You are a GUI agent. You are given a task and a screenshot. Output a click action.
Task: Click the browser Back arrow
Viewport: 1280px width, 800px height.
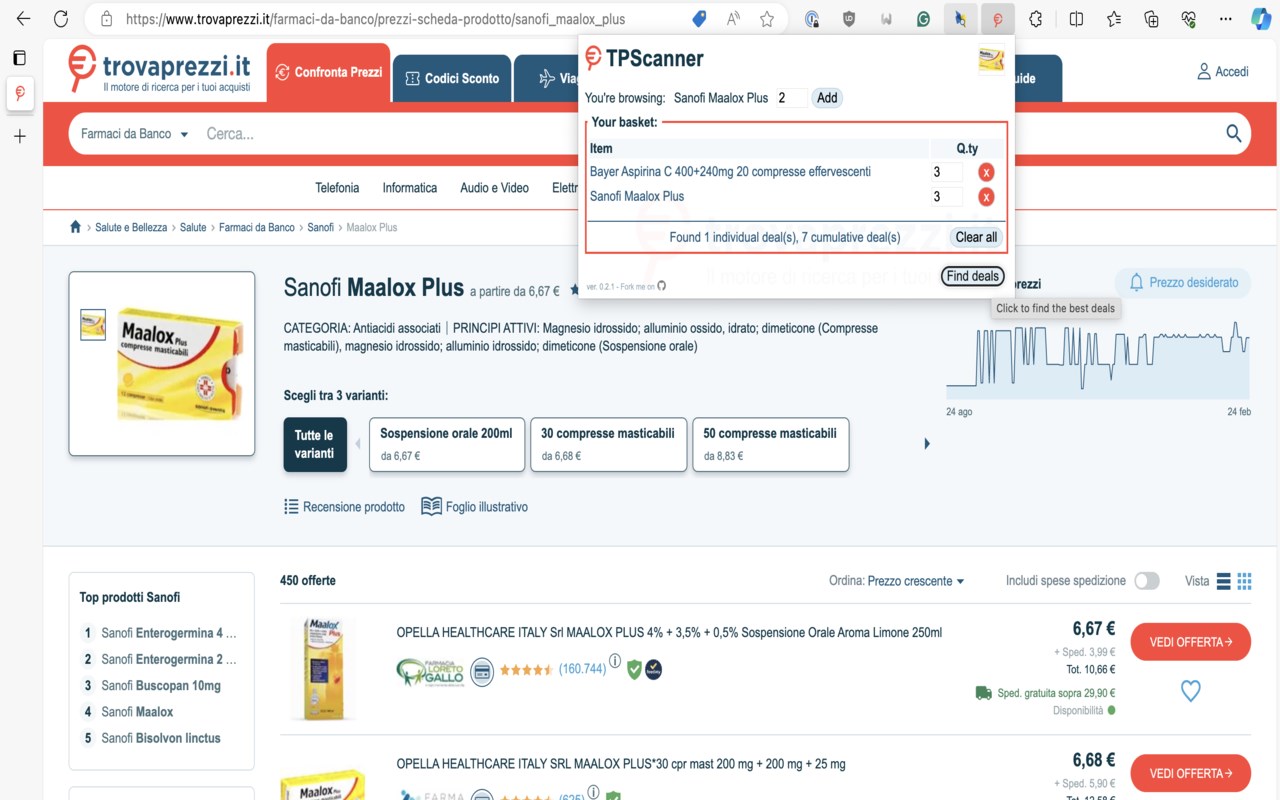(23, 19)
